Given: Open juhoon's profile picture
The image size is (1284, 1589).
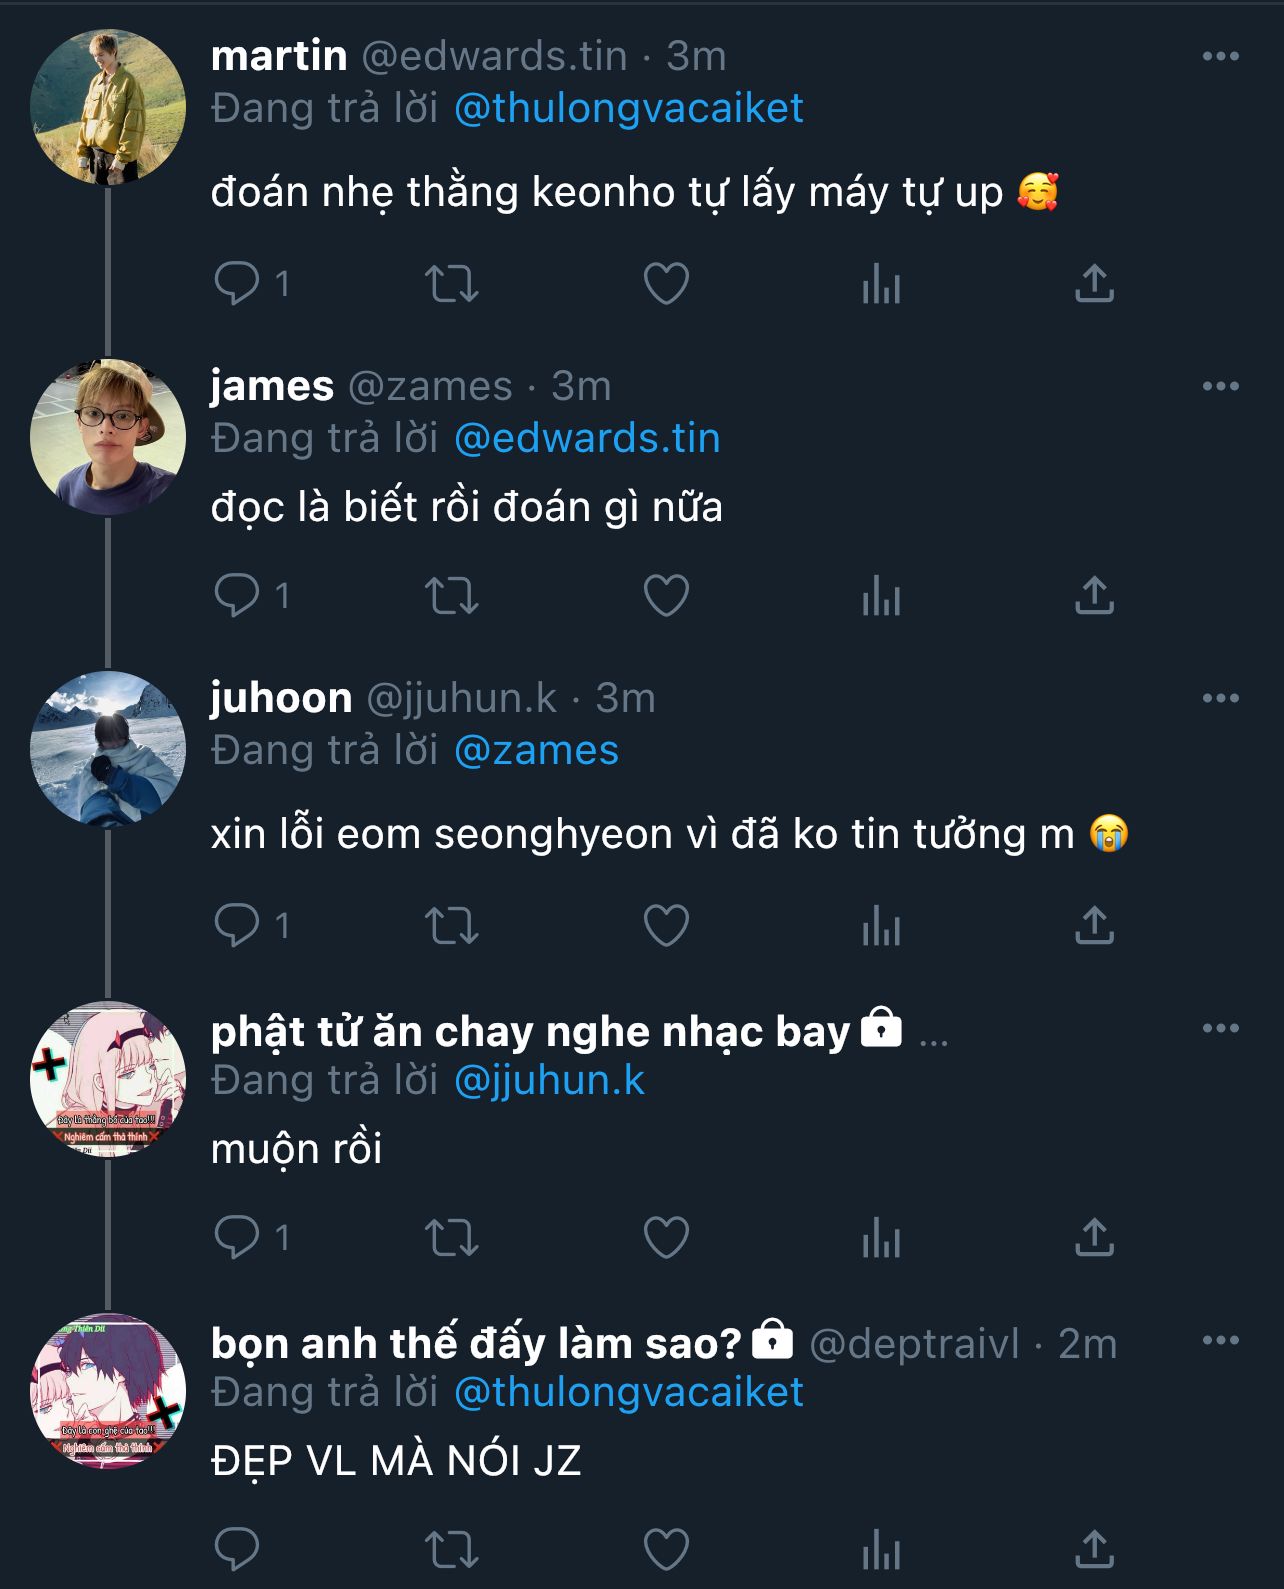Looking at the screenshot, I should click(x=108, y=748).
